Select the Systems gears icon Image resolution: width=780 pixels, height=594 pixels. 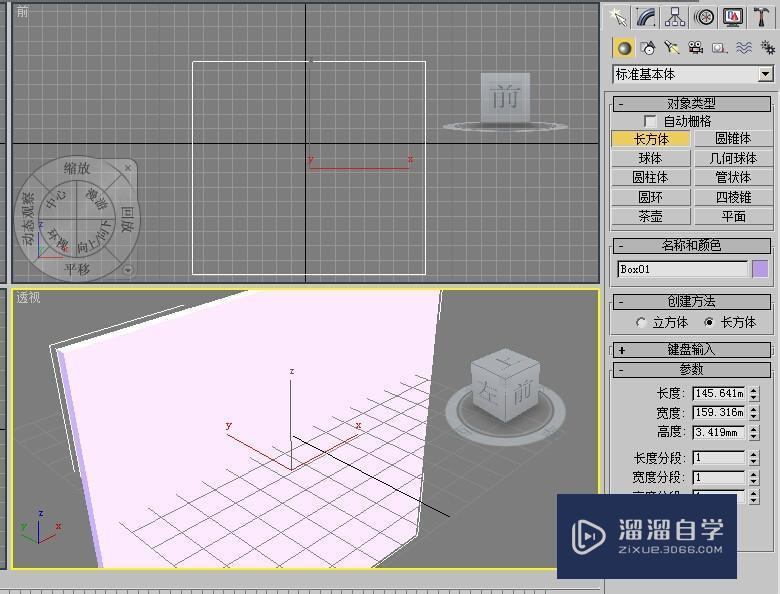pos(768,48)
